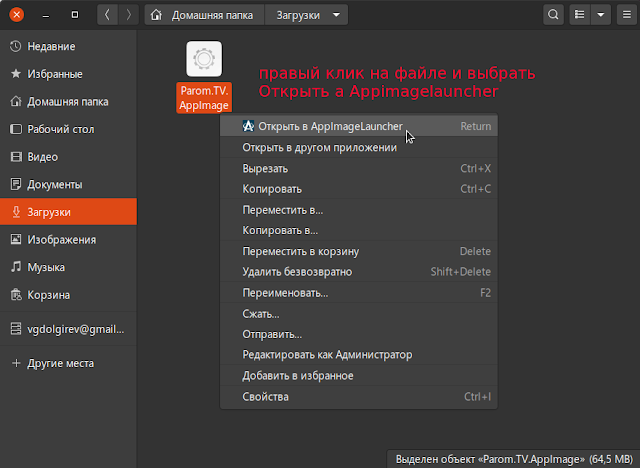Viewport: 640px width, 468px height.
Task: Open Недавние in the sidebar
Action: 69,47
